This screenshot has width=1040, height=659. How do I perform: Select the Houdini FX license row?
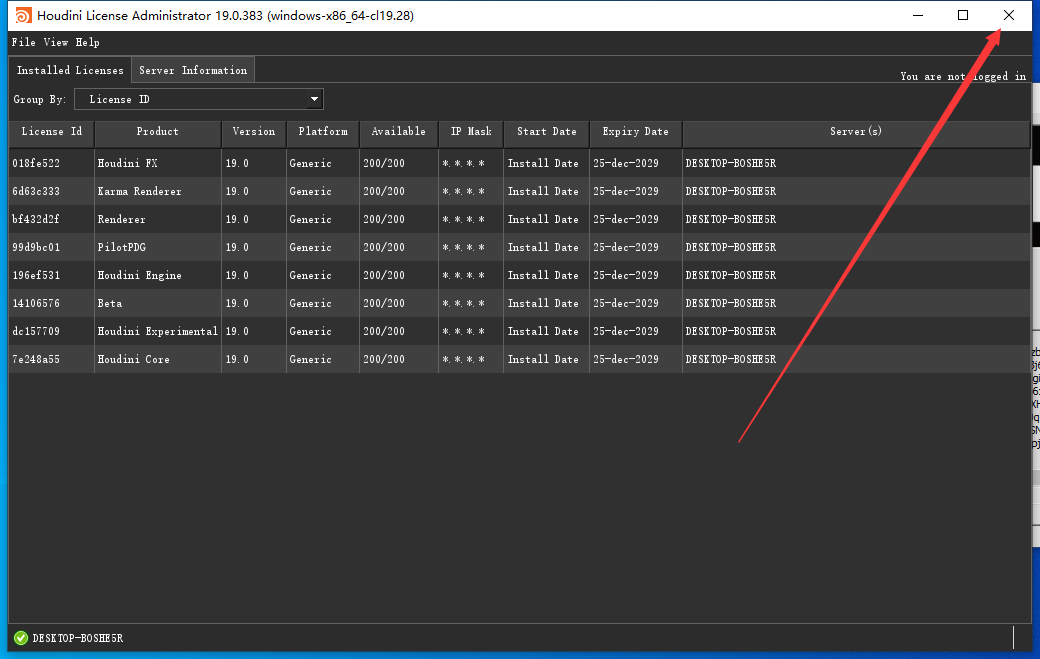point(127,163)
